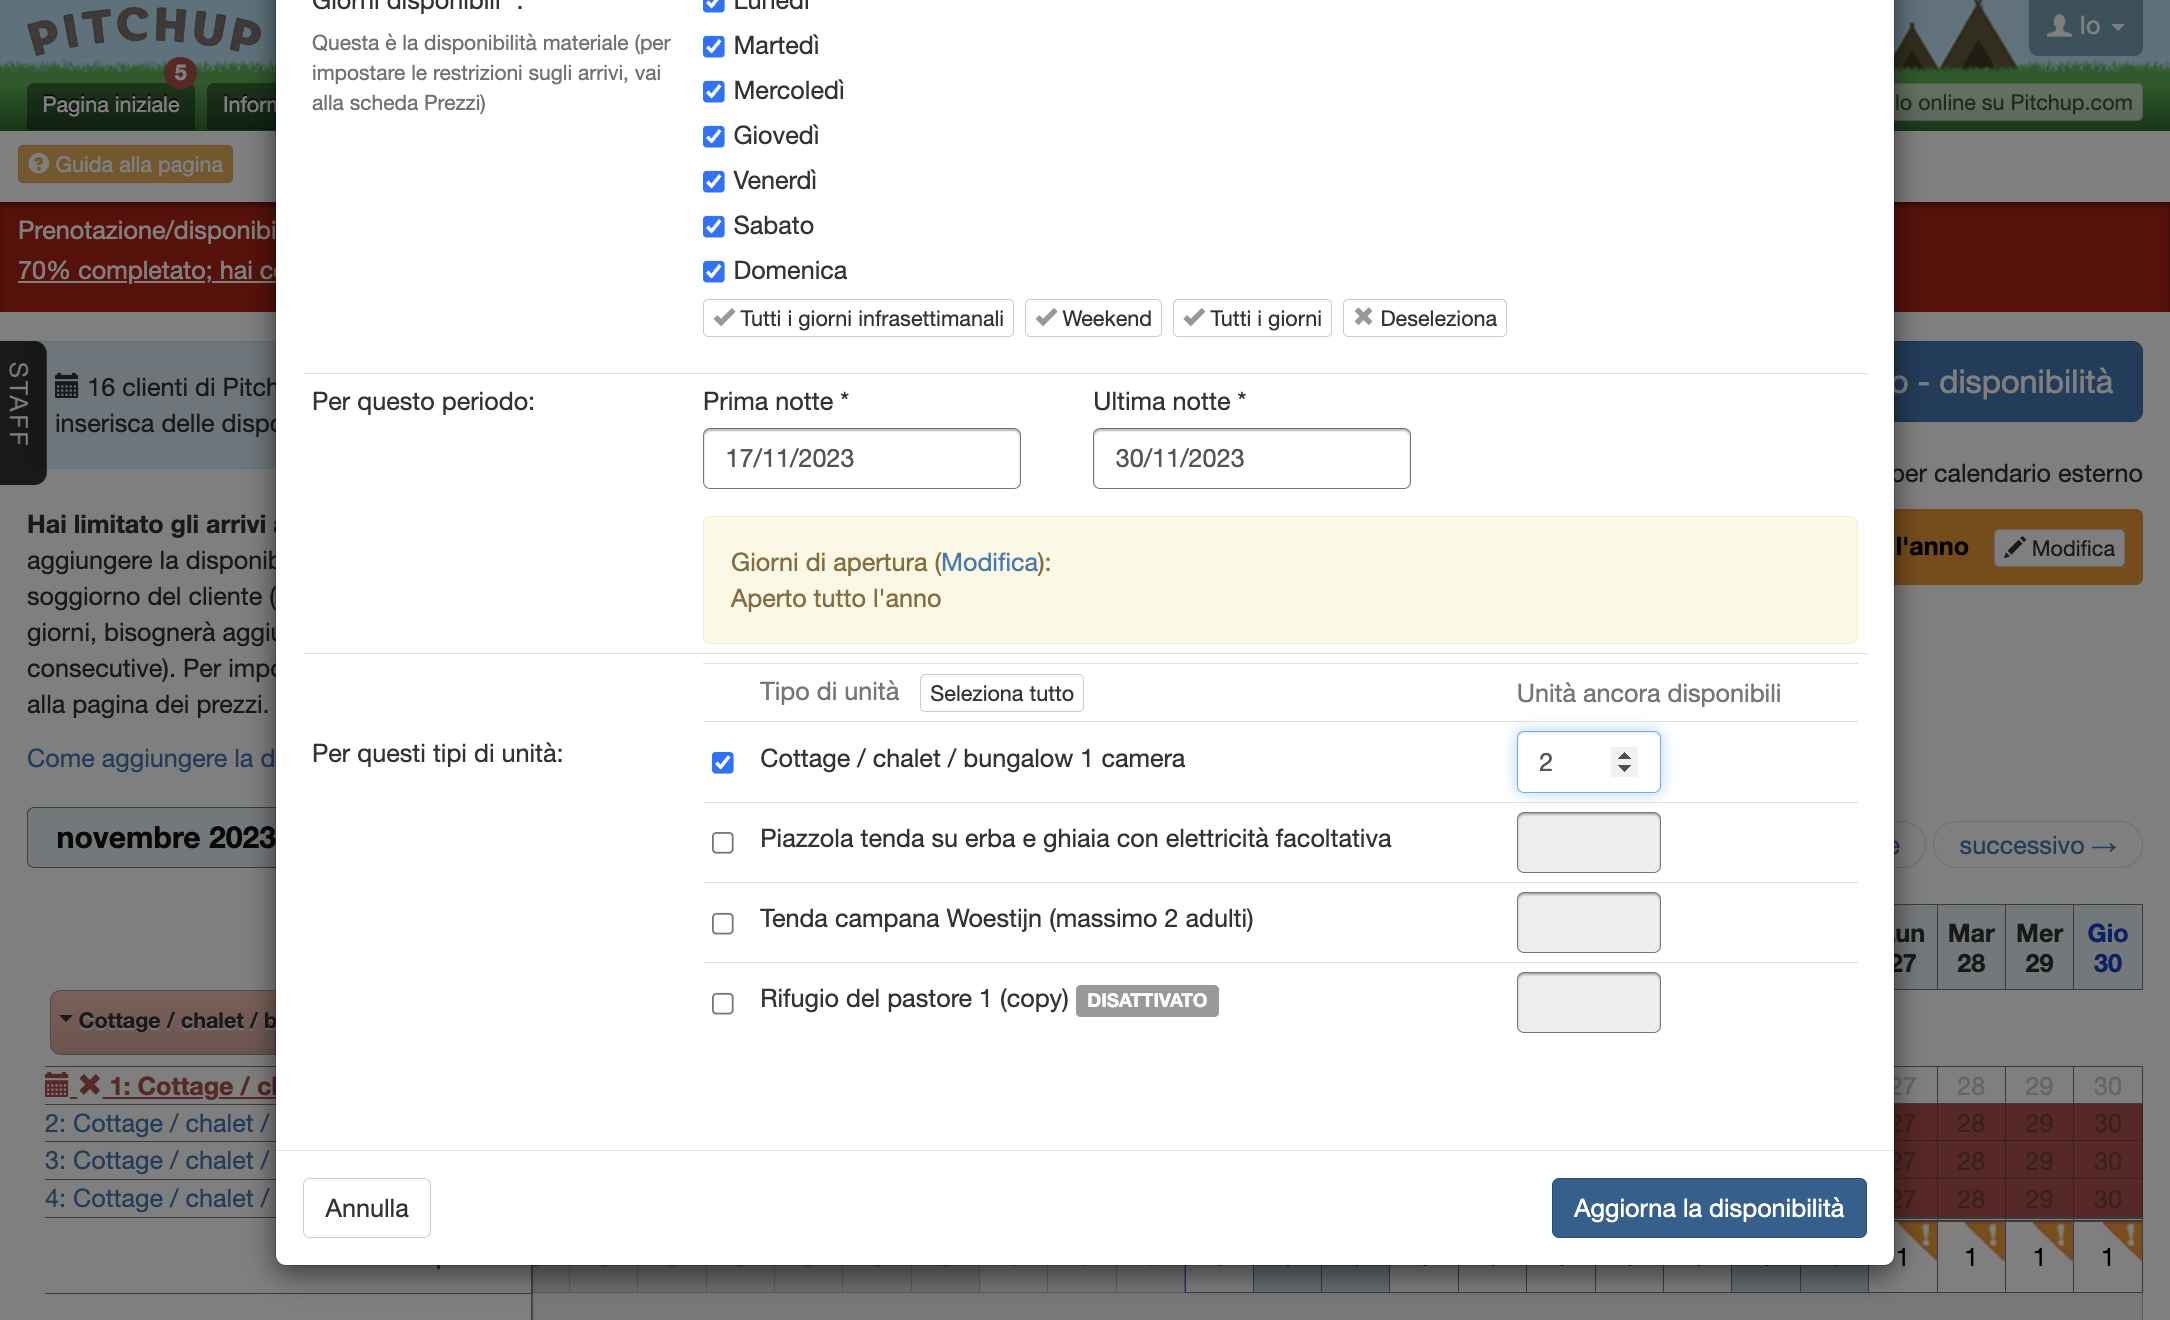Click the Deseleziona button
2170x1320 pixels.
tap(1424, 318)
